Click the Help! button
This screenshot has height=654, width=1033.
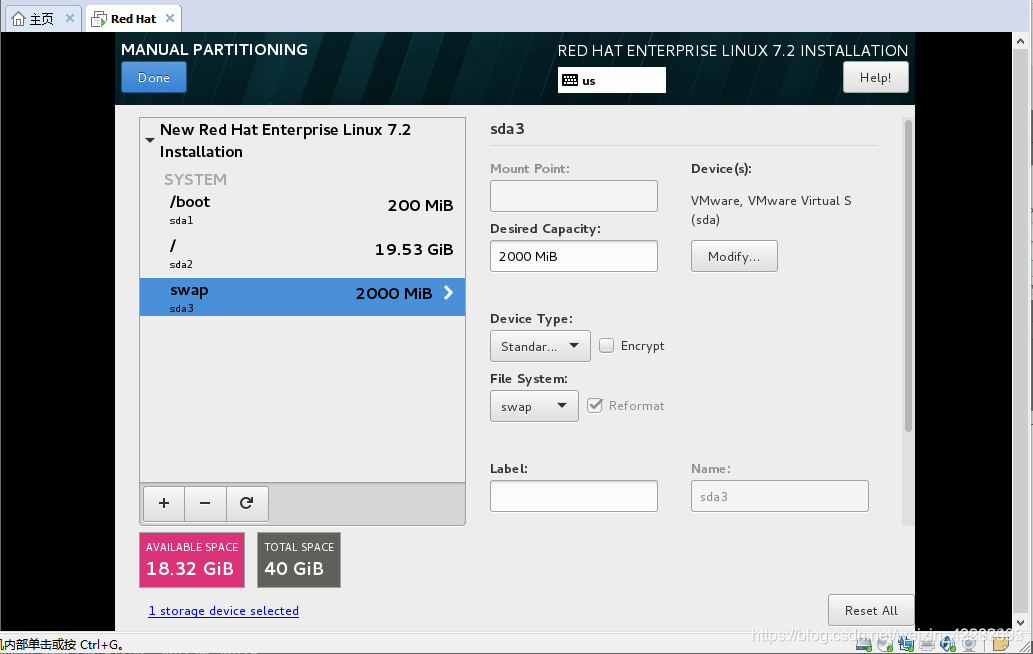coord(876,78)
